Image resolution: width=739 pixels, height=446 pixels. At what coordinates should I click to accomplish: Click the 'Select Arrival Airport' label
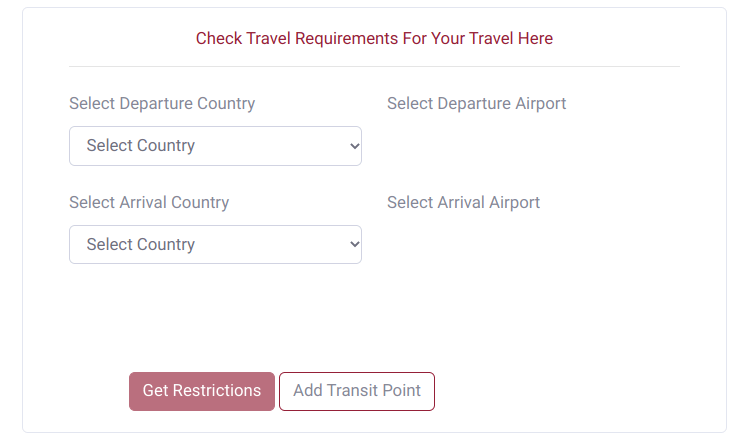463,203
